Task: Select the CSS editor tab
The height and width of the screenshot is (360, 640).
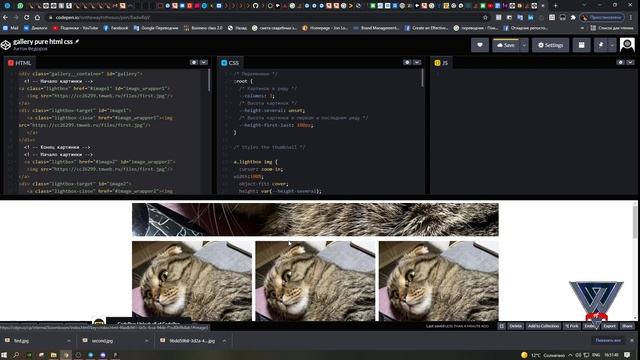Action: point(230,63)
